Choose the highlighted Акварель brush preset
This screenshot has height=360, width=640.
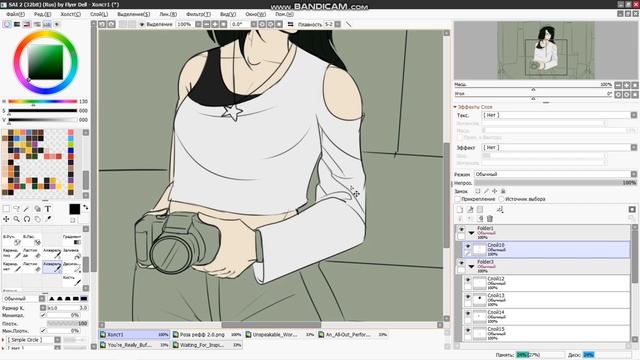click(x=52, y=267)
